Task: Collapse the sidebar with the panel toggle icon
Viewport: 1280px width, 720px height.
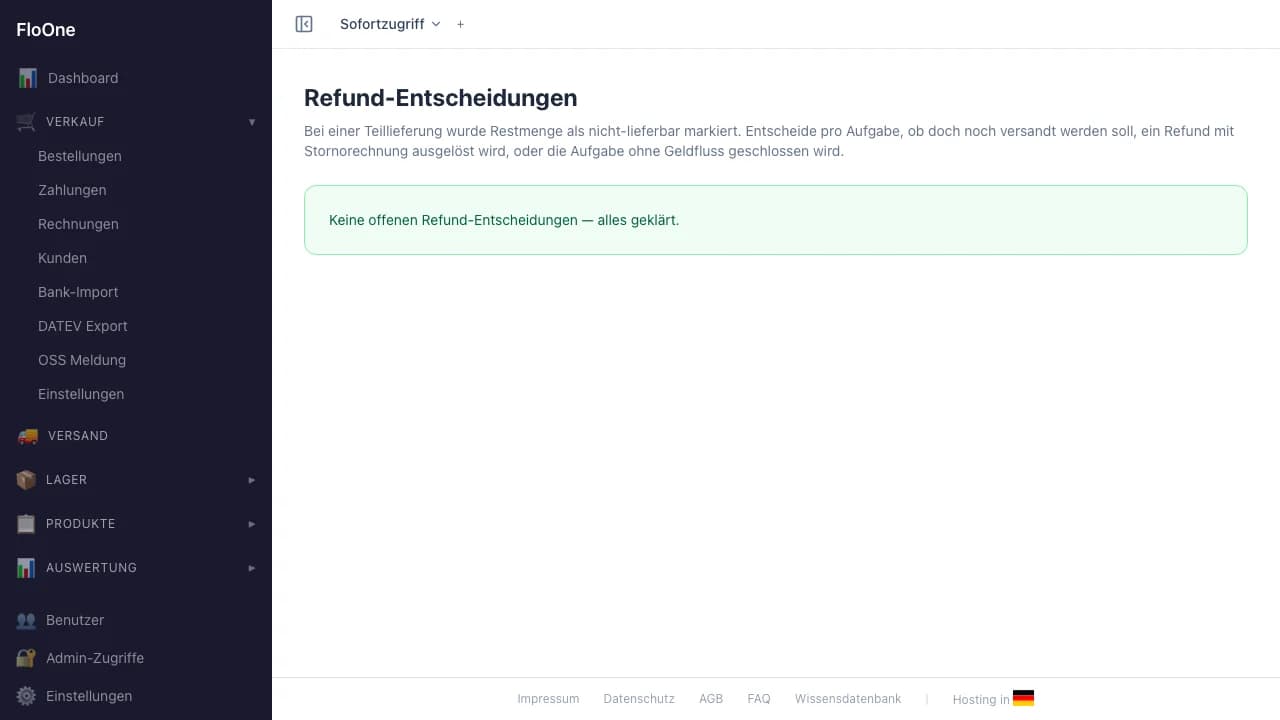Action: (304, 24)
